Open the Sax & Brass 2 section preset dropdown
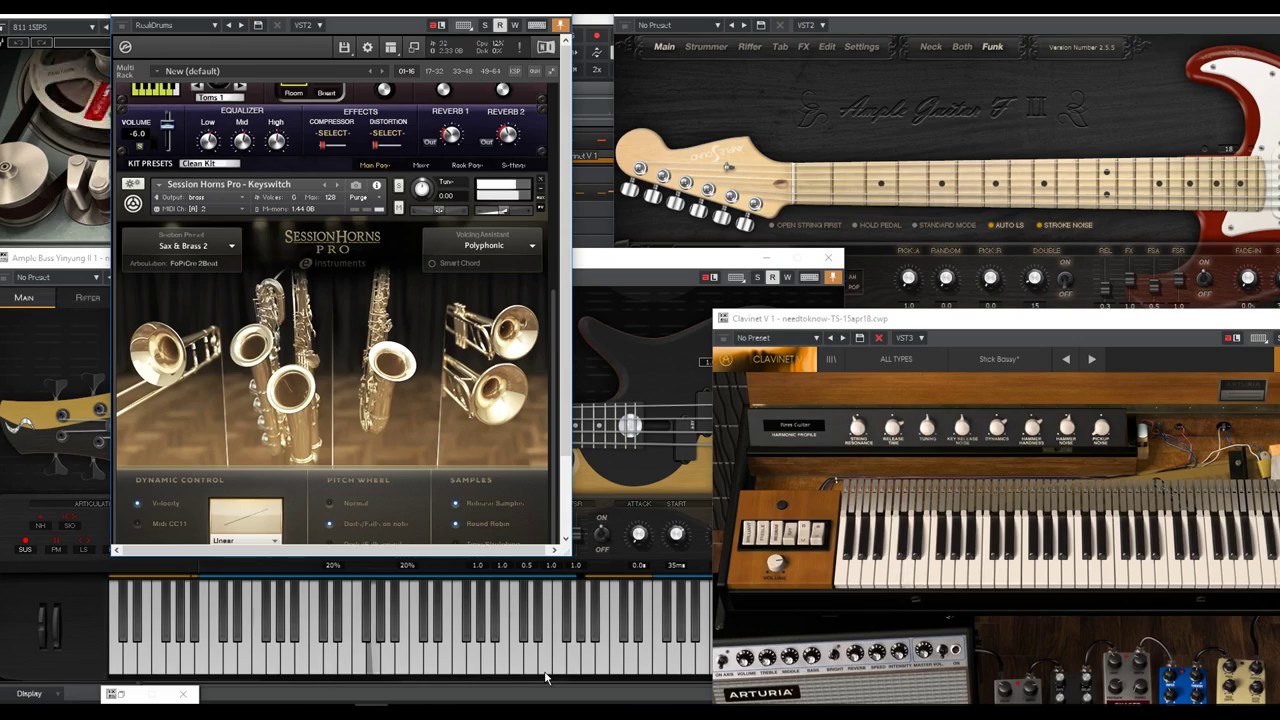This screenshot has width=1280, height=720. click(x=183, y=246)
